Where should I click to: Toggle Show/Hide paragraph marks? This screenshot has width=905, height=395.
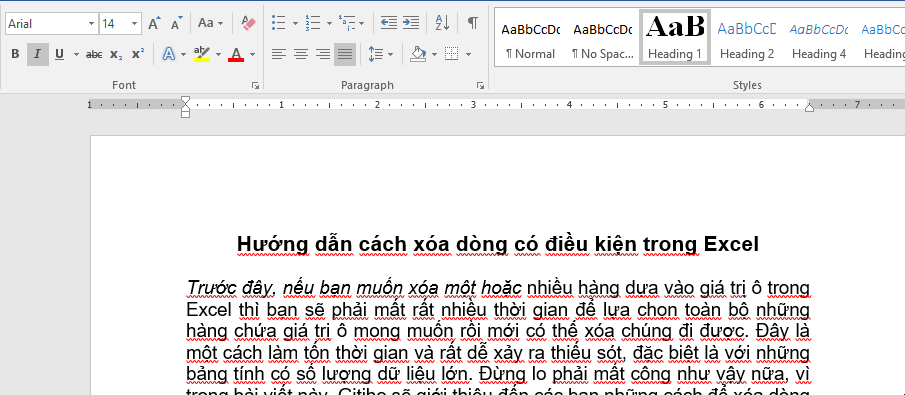click(x=473, y=24)
